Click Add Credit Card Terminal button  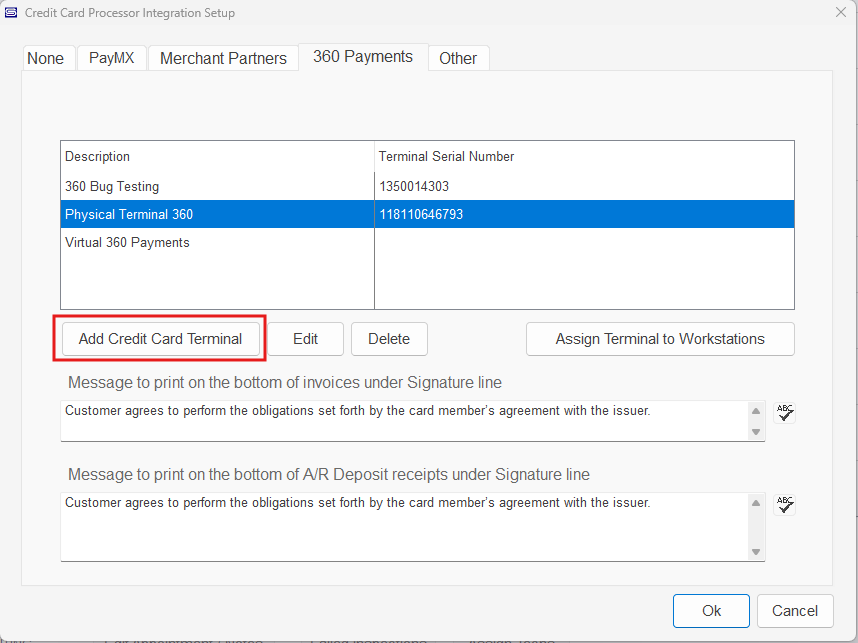[x=160, y=339]
